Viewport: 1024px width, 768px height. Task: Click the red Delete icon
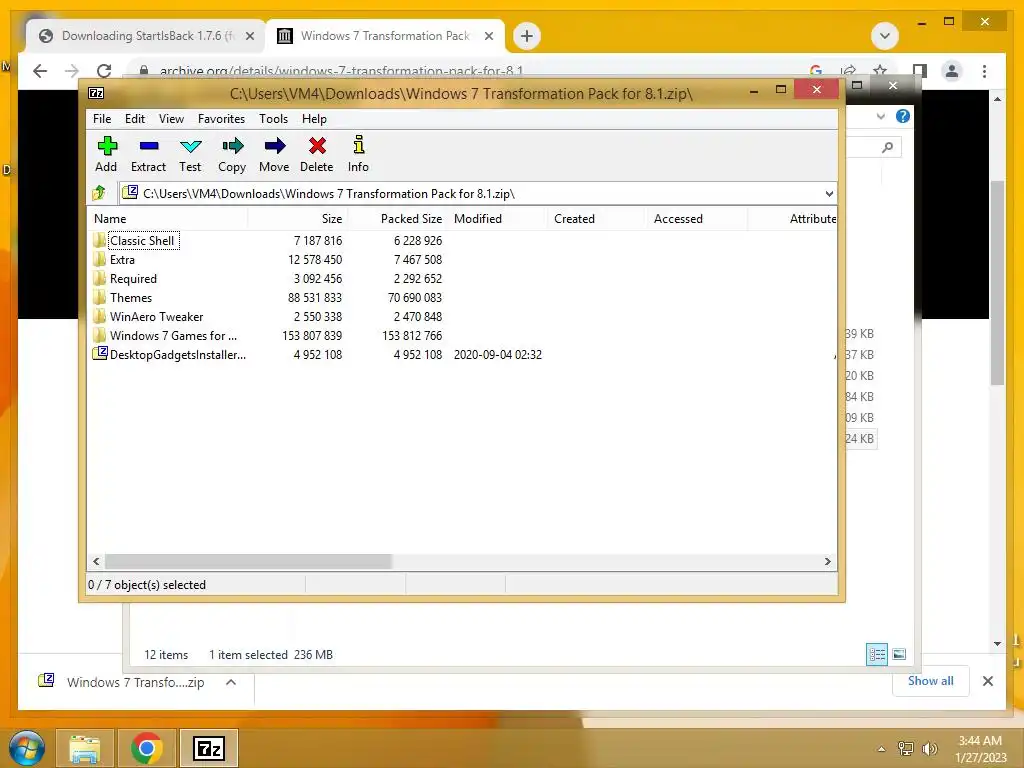(x=317, y=154)
